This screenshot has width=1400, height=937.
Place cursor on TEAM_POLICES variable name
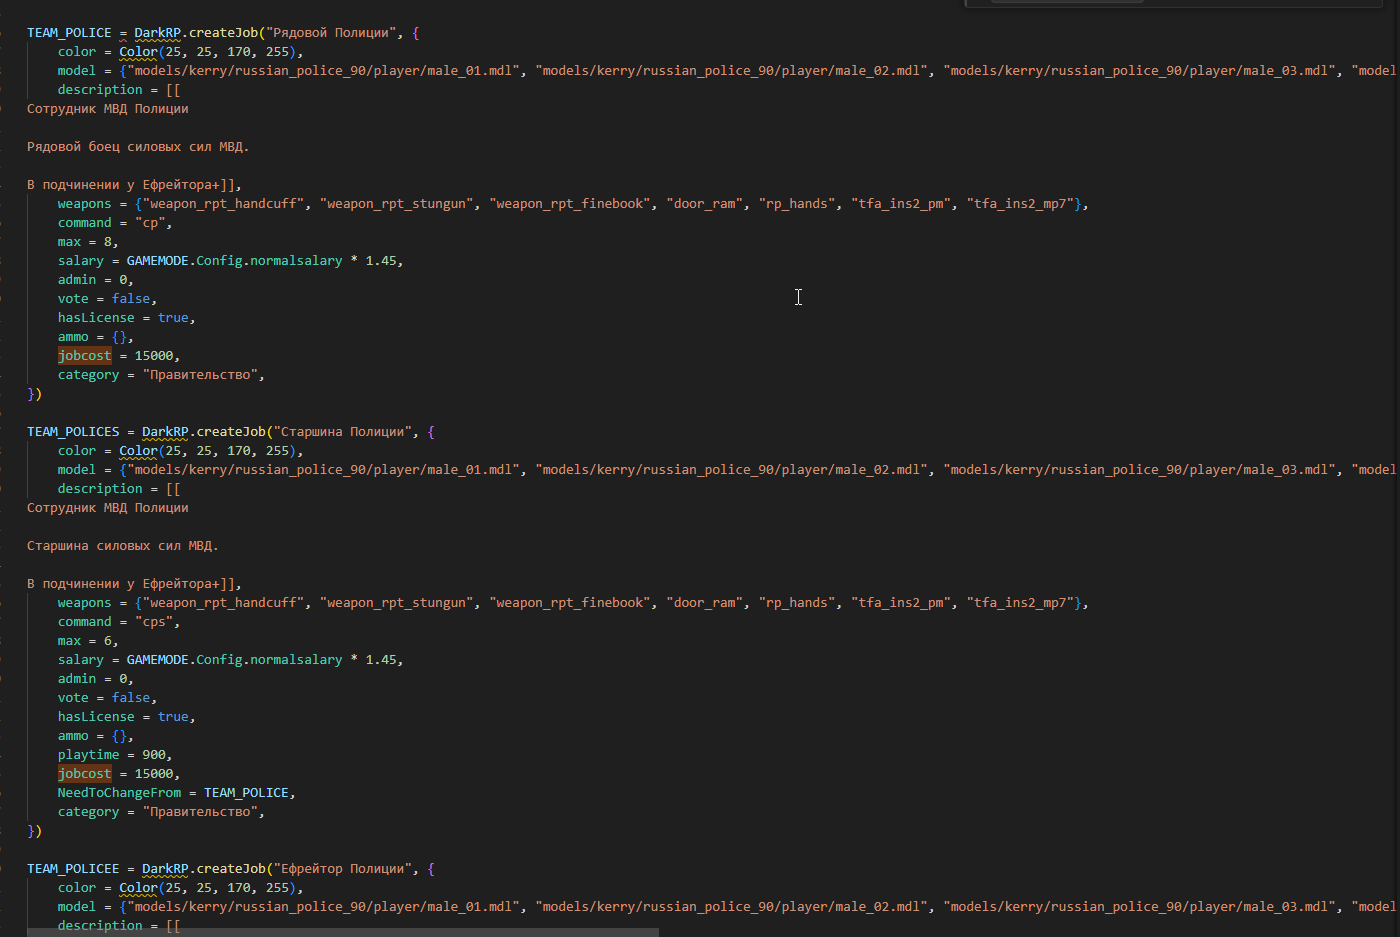[x=73, y=432]
